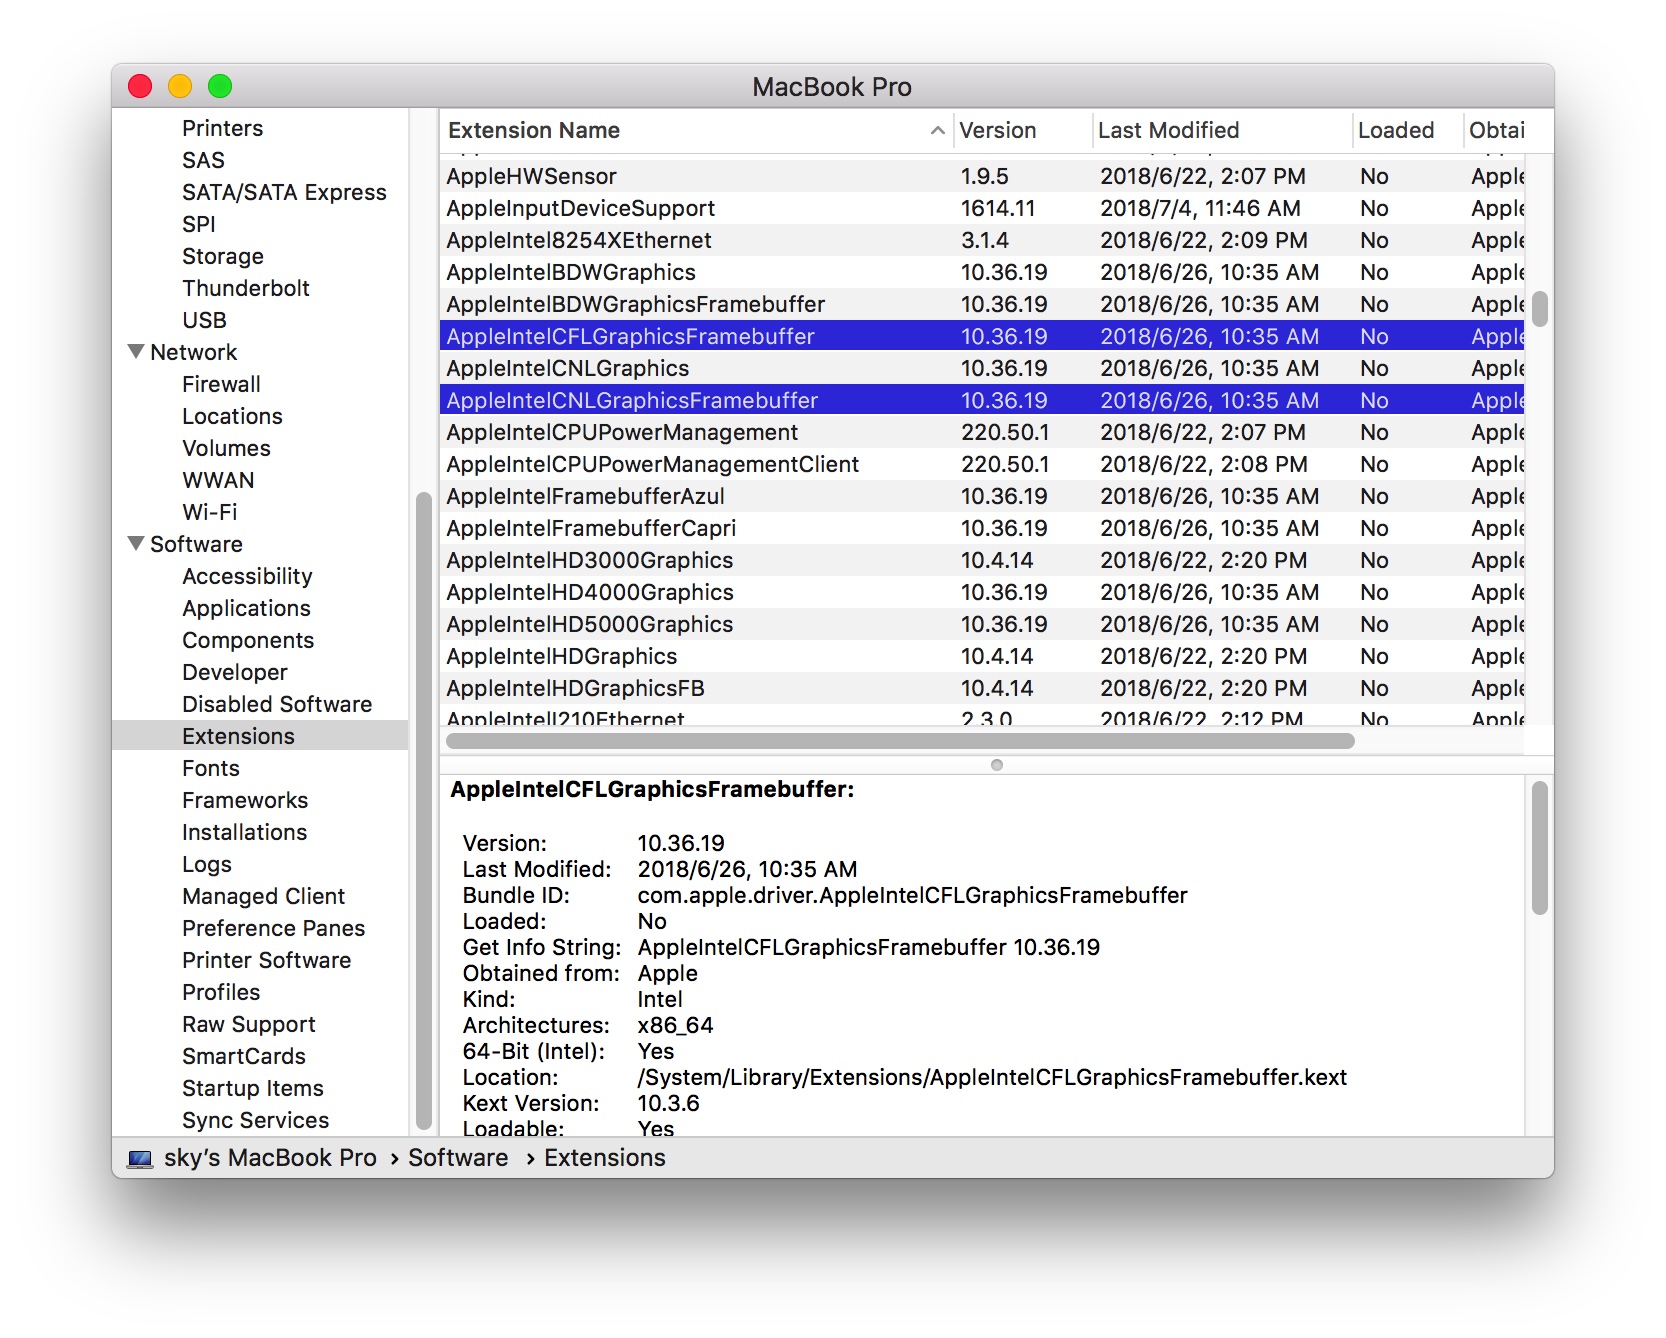
Task: Select SAS in the sidebar
Action: (x=203, y=160)
